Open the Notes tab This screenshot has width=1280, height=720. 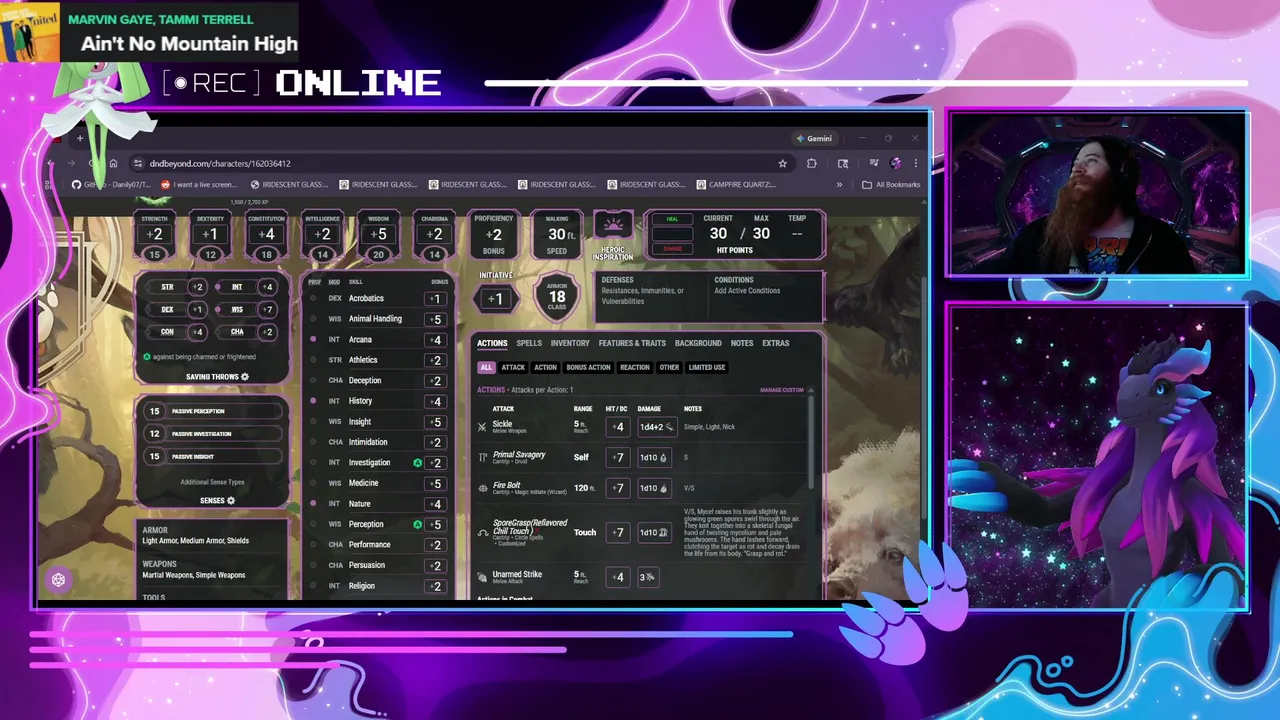(x=742, y=343)
